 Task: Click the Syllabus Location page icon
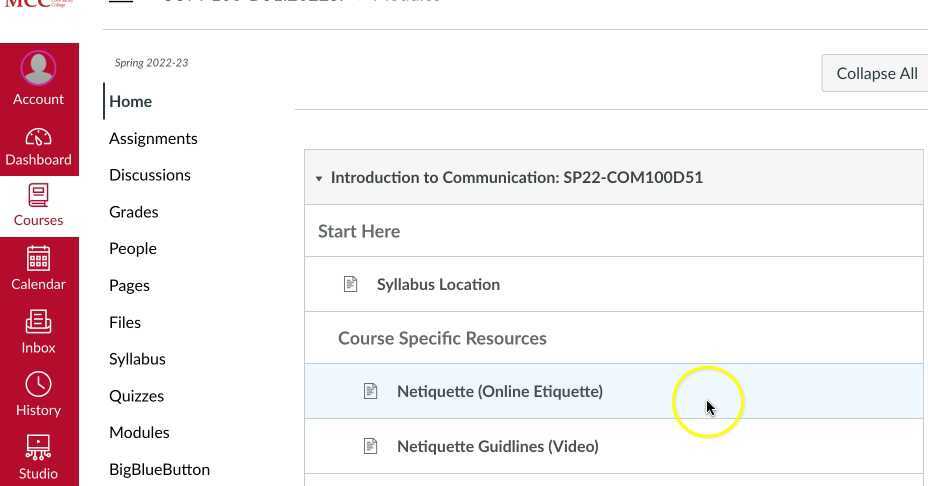(350, 284)
